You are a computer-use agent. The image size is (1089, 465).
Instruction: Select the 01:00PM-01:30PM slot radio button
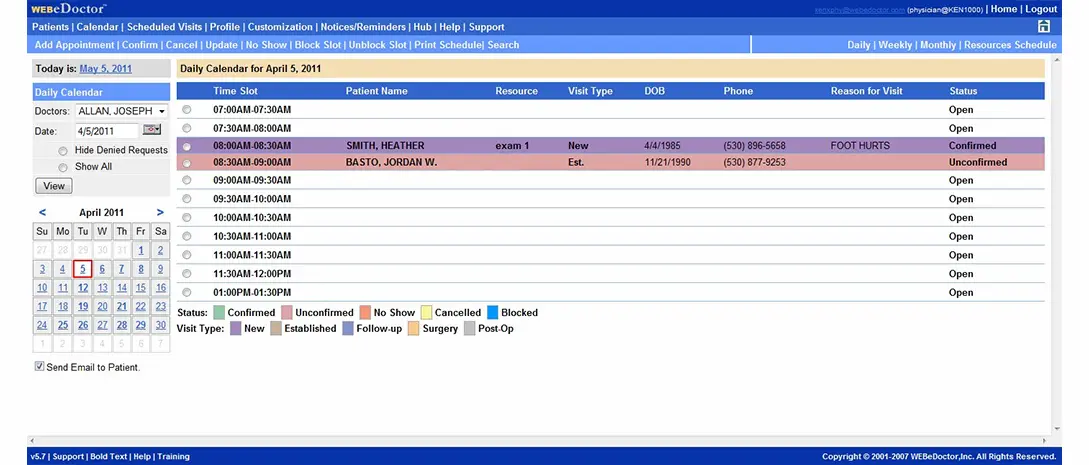pyautogui.click(x=186, y=293)
